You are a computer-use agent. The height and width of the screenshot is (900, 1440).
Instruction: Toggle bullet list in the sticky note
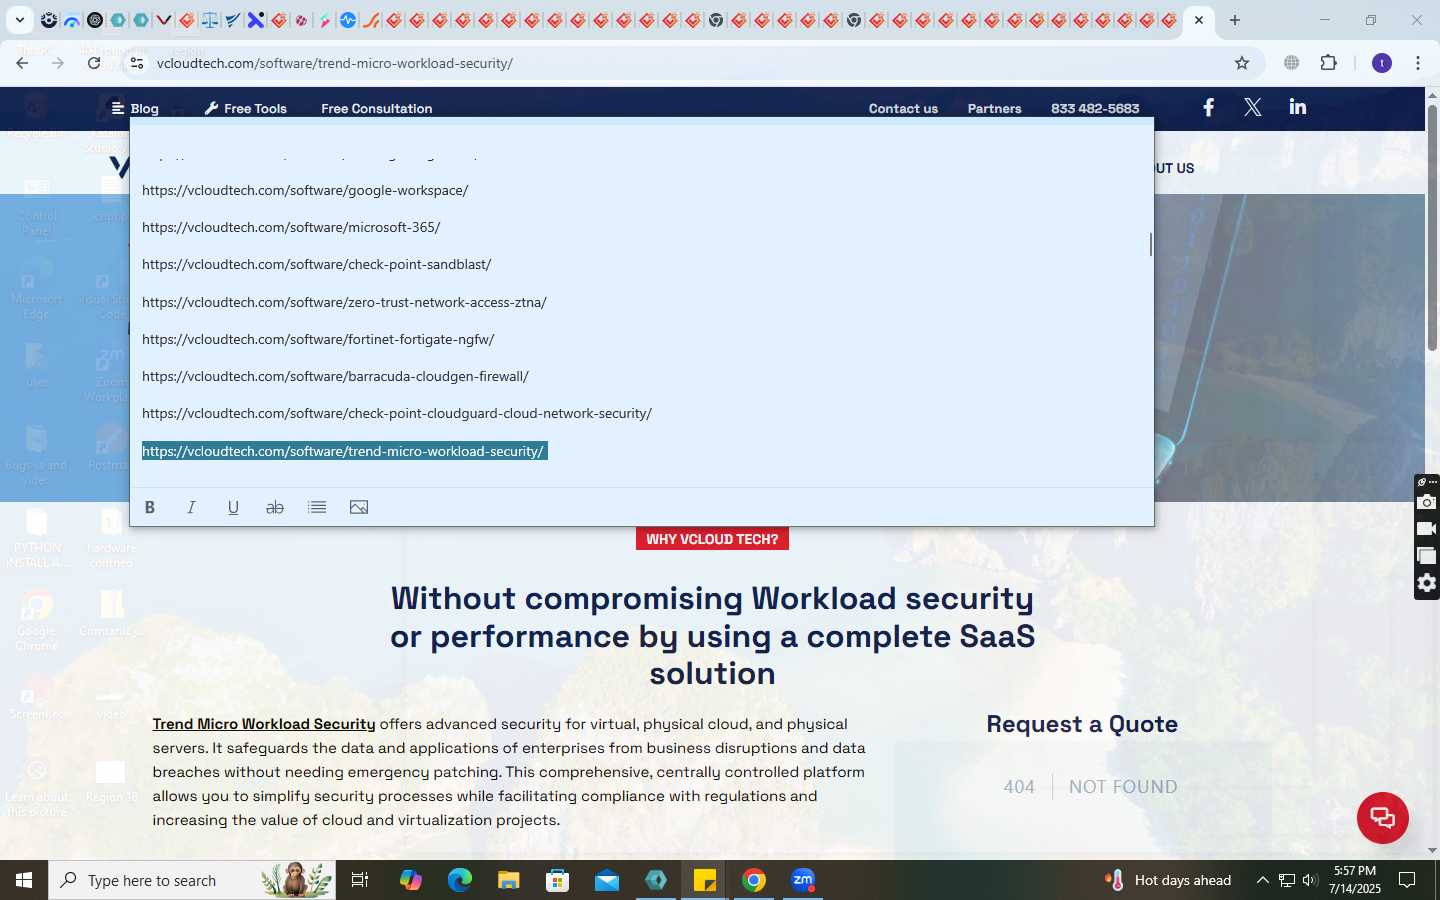click(317, 507)
